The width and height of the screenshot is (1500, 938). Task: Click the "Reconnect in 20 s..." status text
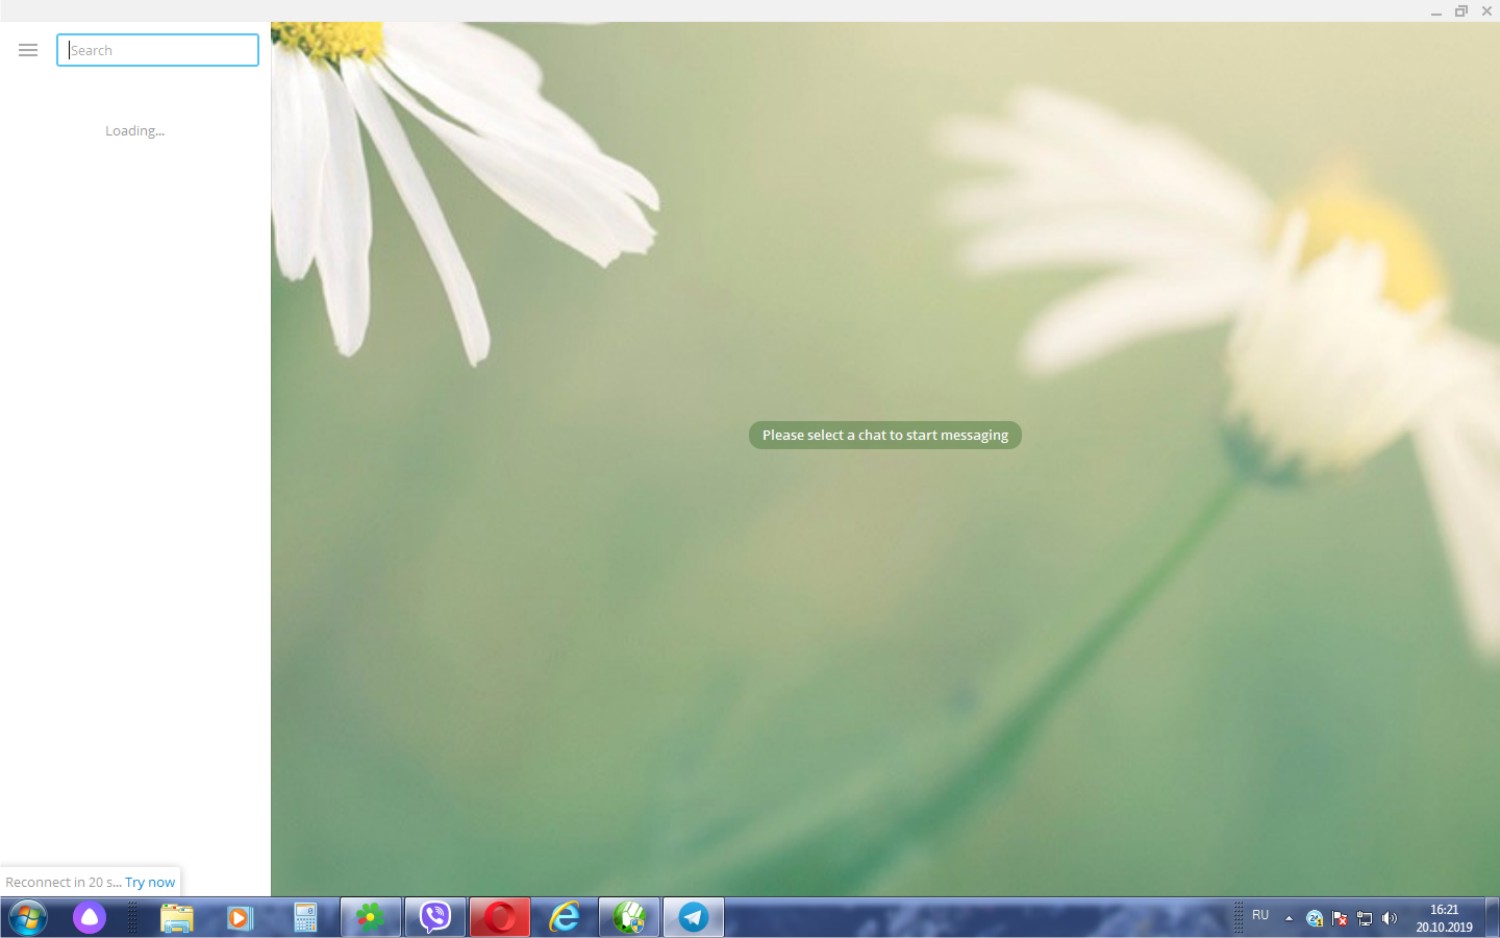tap(63, 882)
